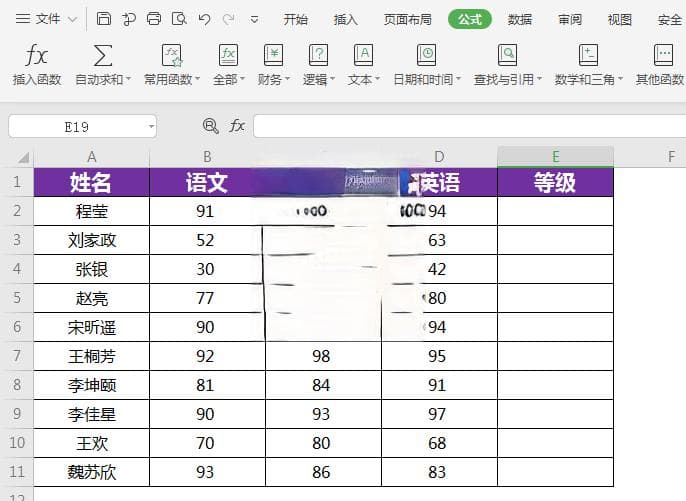Click the fx button next to formula bar
The width and height of the screenshot is (686, 501).
[x=237, y=126]
